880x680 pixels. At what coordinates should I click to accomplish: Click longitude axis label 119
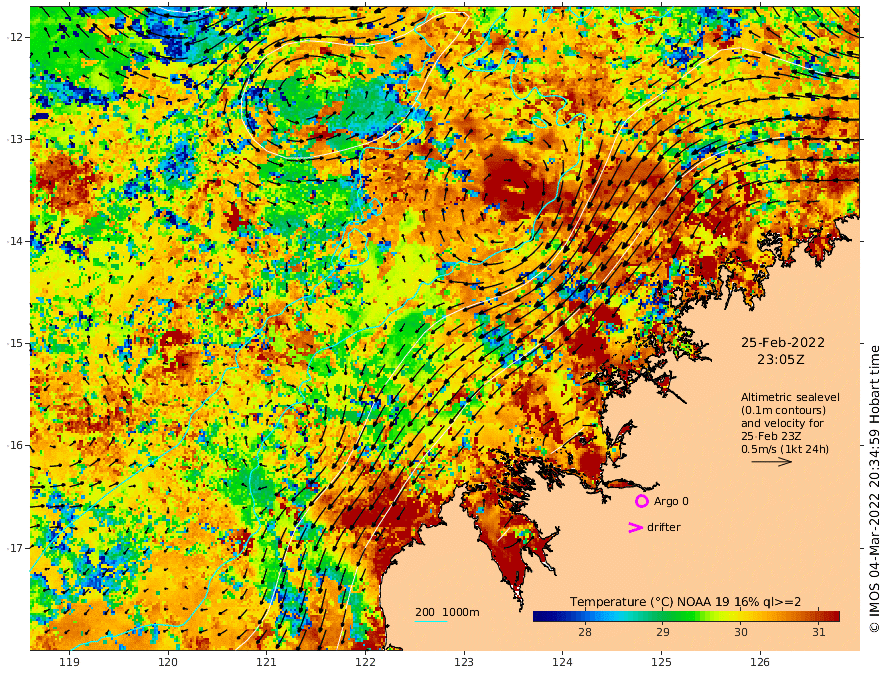point(69,663)
